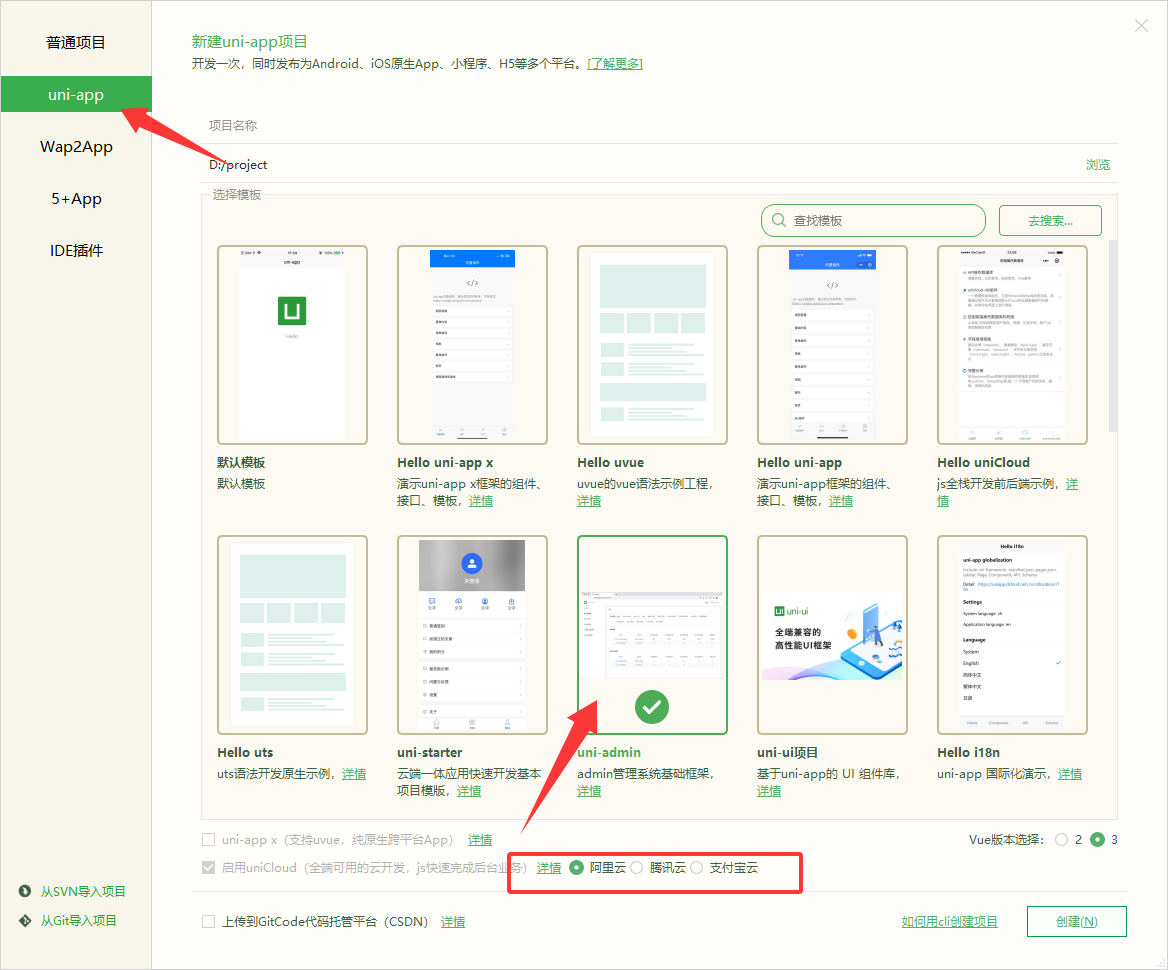Viewport: 1168px width, 970px height.
Task: Open the 了解更多 link
Action: pyautogui.click(x=615, y=64)
